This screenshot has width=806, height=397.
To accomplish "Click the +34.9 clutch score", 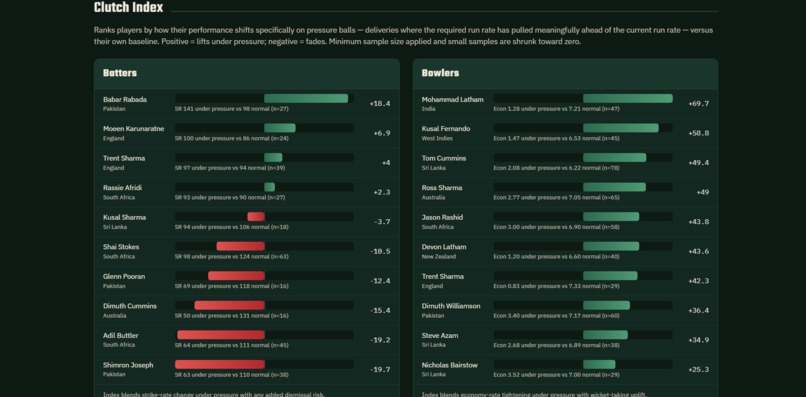I will [x=699, y=340].
